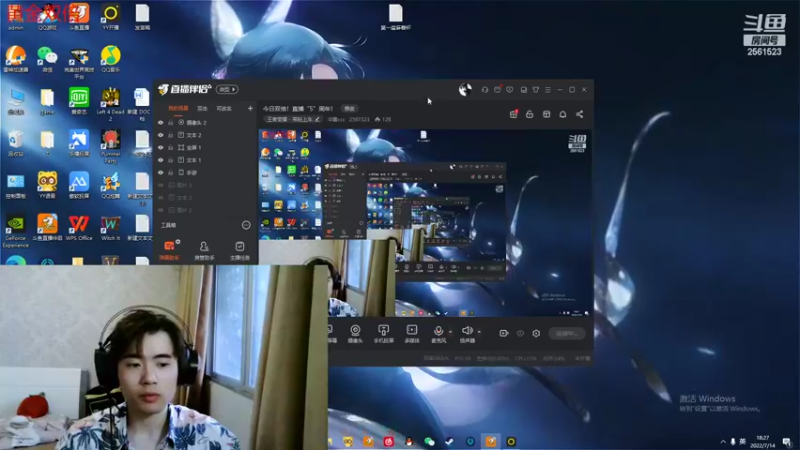Click the shirt skin icon in title bar

pos(536,90)
